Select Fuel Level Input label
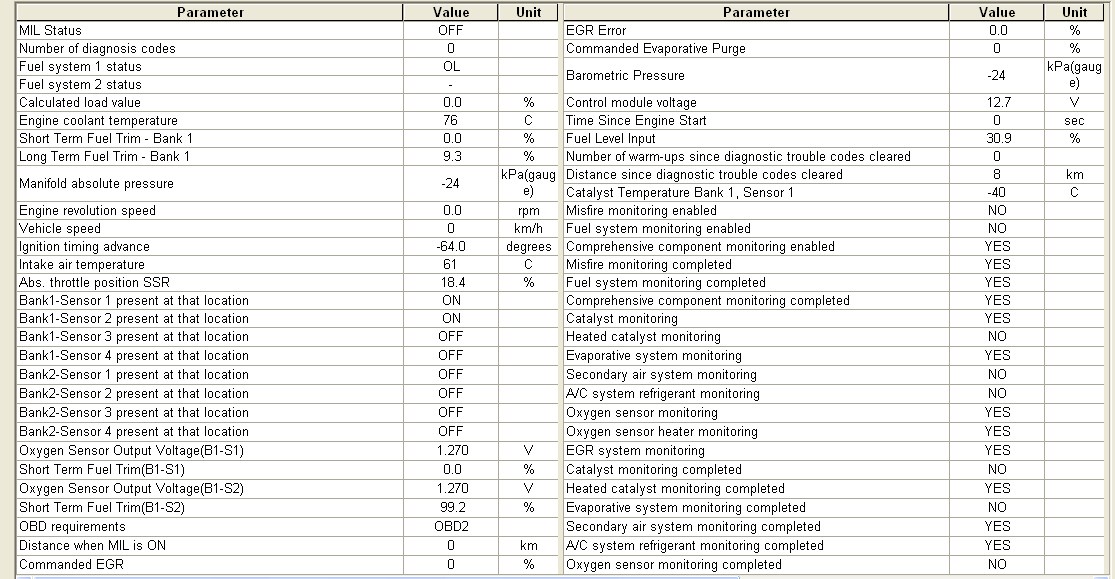Image resolution: width=1115 pixels, height=579 pixels. click(x=611, y=139)
